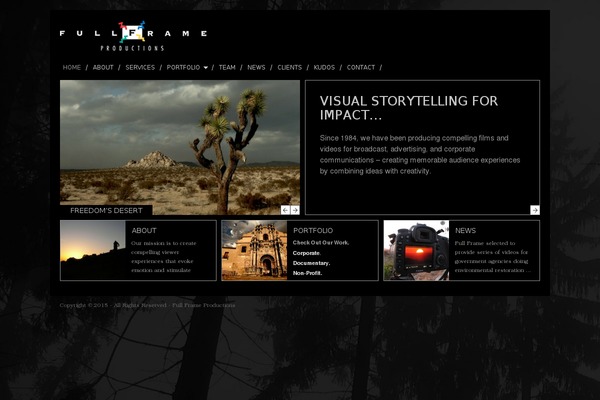The image size is (600, 400).
Task: Open the Team menu item
Action: click(227, 67)
